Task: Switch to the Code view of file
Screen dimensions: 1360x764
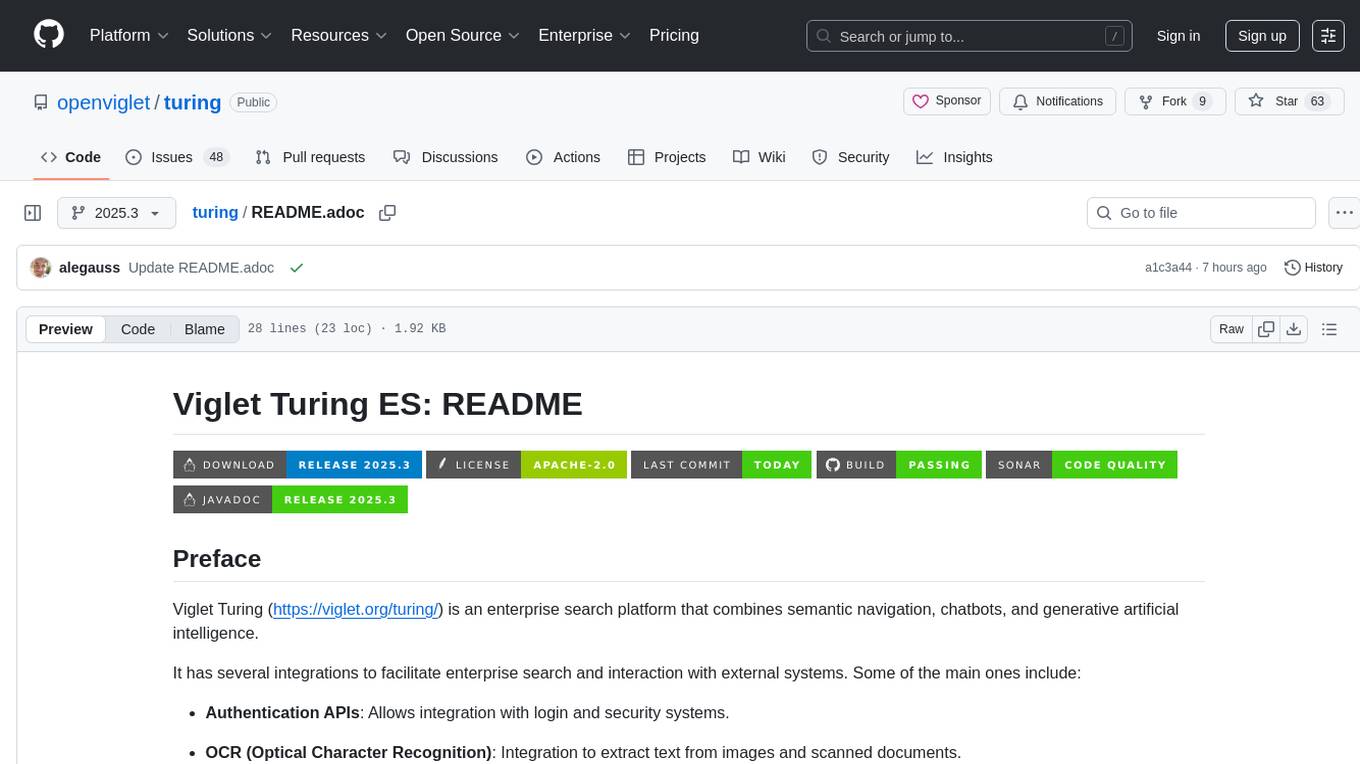Action: pyautogui.click(x=138, y=329)
